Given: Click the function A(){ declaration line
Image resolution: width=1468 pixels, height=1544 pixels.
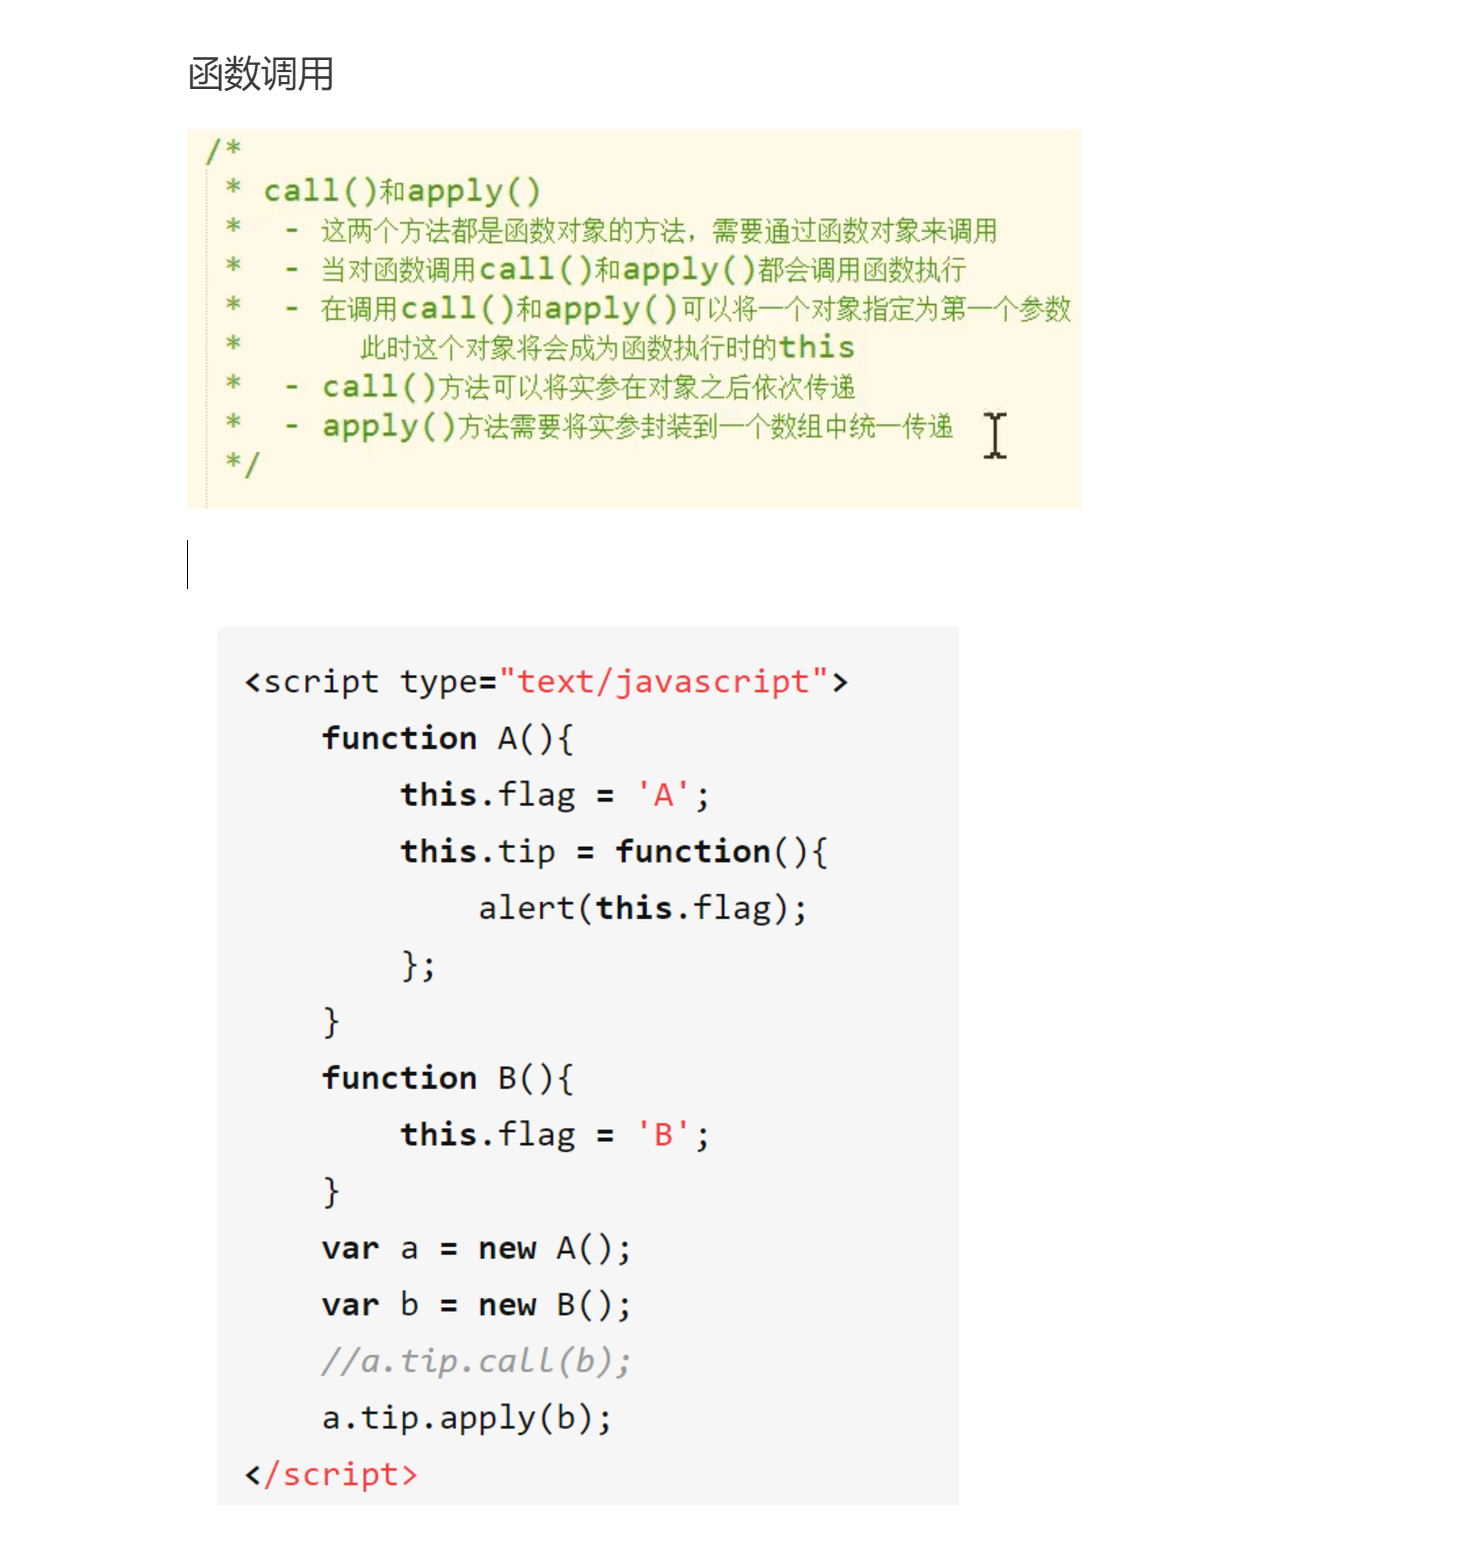Looking at the screenshot, I should tap(447, 739).
